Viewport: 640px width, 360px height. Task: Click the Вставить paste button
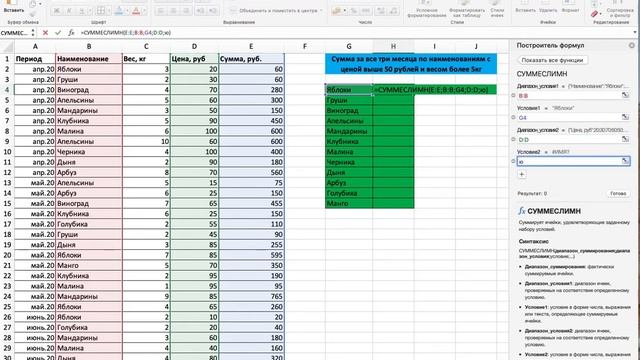13,7
